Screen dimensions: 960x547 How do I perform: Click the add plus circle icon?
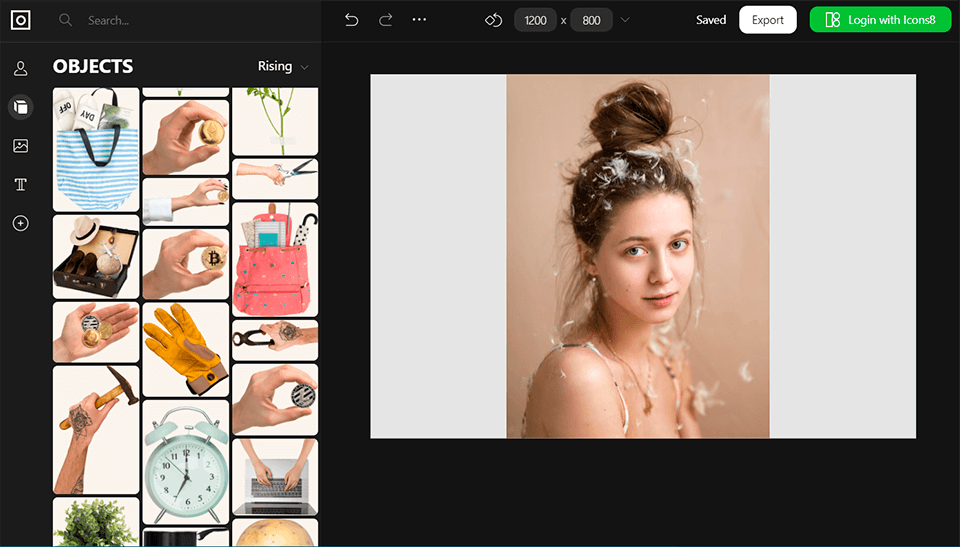(x=21, y=223)
